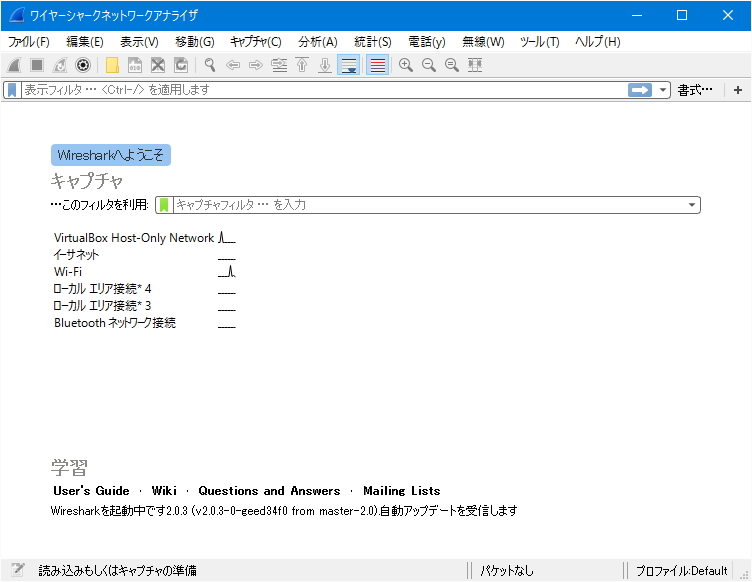Open capture options with the gear-circle icon

[x=83, y=65]
